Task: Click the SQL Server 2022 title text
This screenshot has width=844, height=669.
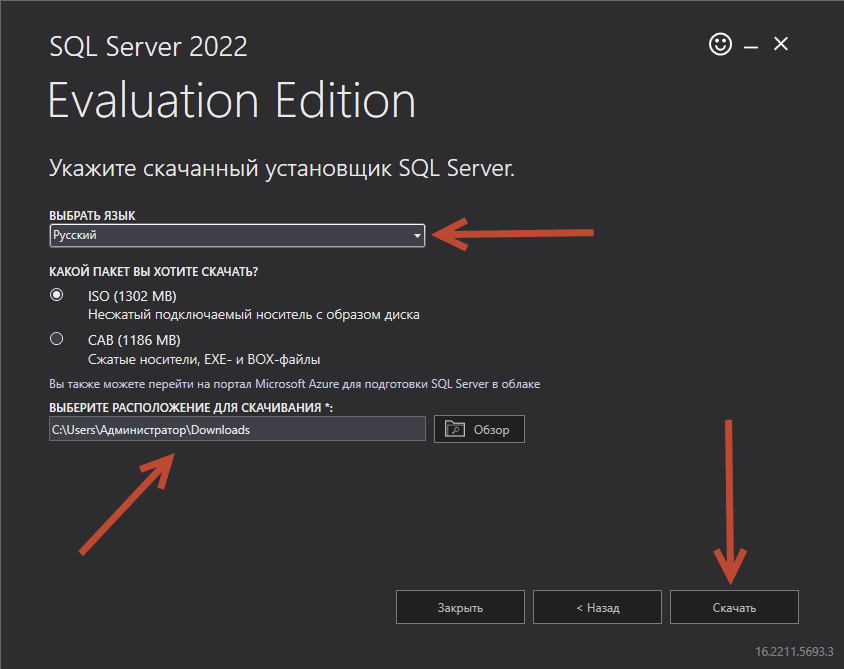Action: pos(147,46)
